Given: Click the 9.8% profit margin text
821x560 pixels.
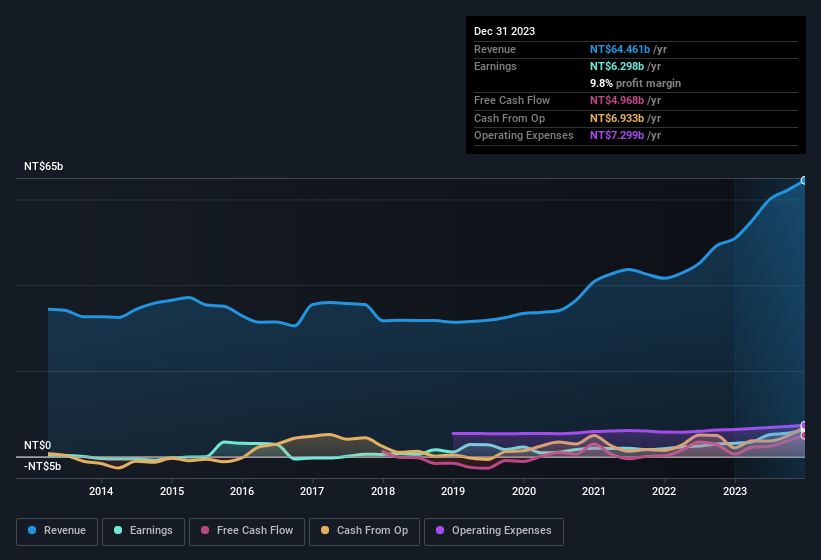Looking at the screenshot, I should point(635,83).
